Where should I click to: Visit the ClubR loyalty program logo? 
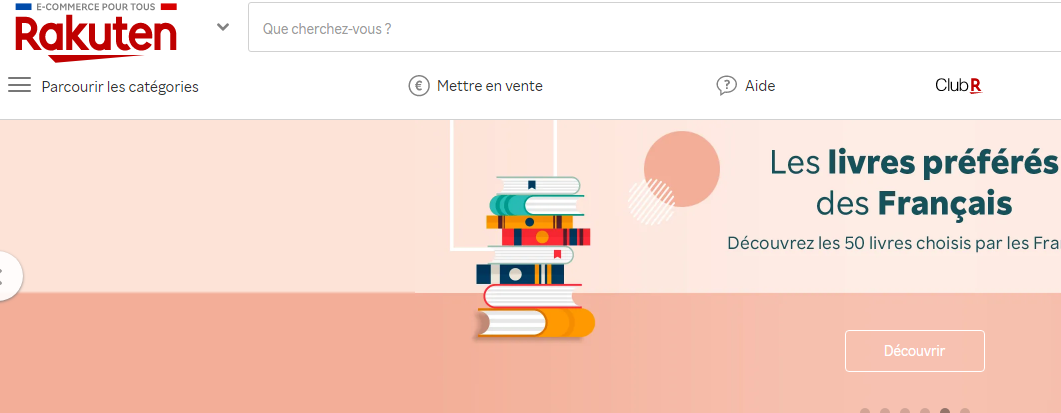coord(958,86)
